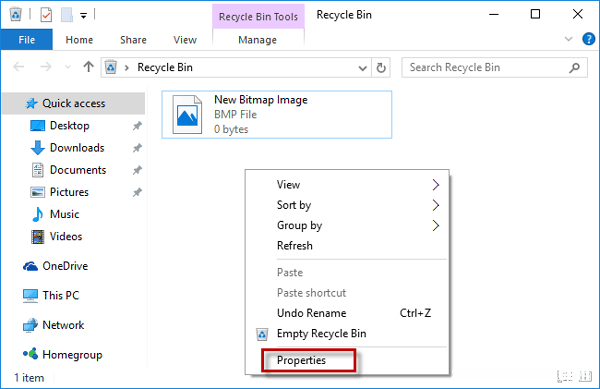Choose Empty Recycle Bin from context menu

click(x=347, y=334)
